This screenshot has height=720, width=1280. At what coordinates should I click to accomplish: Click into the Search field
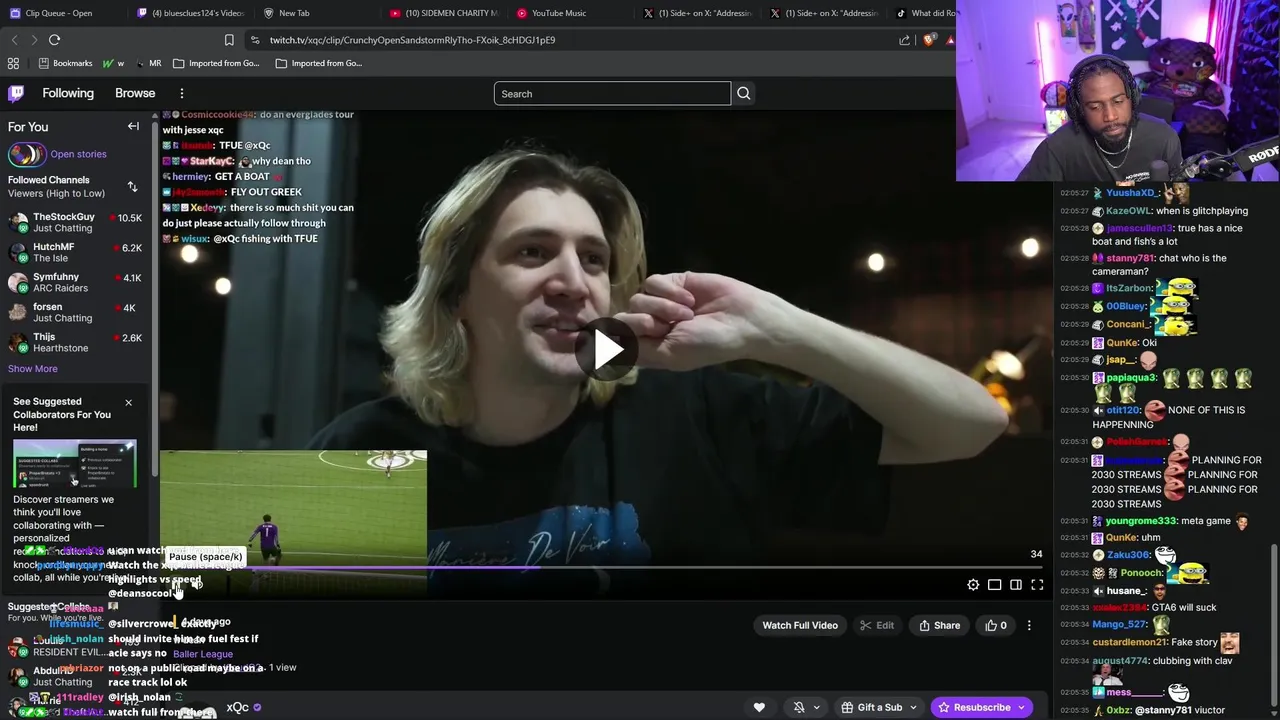pyautogui.click(x=612, y=93)
